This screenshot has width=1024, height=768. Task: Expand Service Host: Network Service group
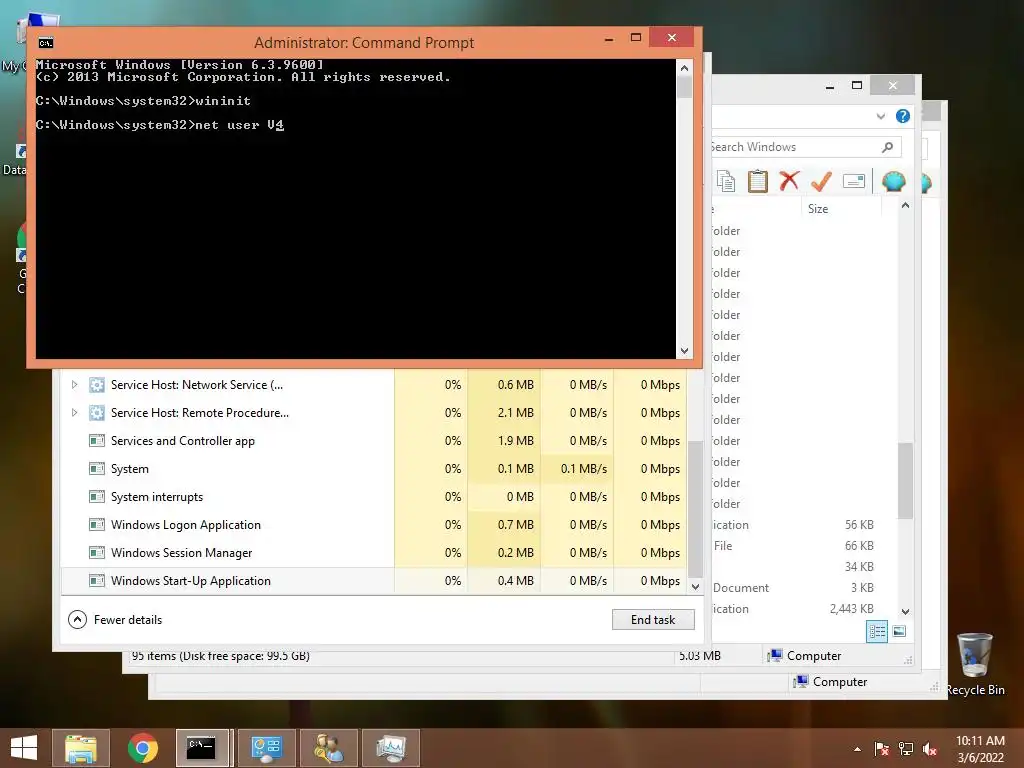pos(74,385)
